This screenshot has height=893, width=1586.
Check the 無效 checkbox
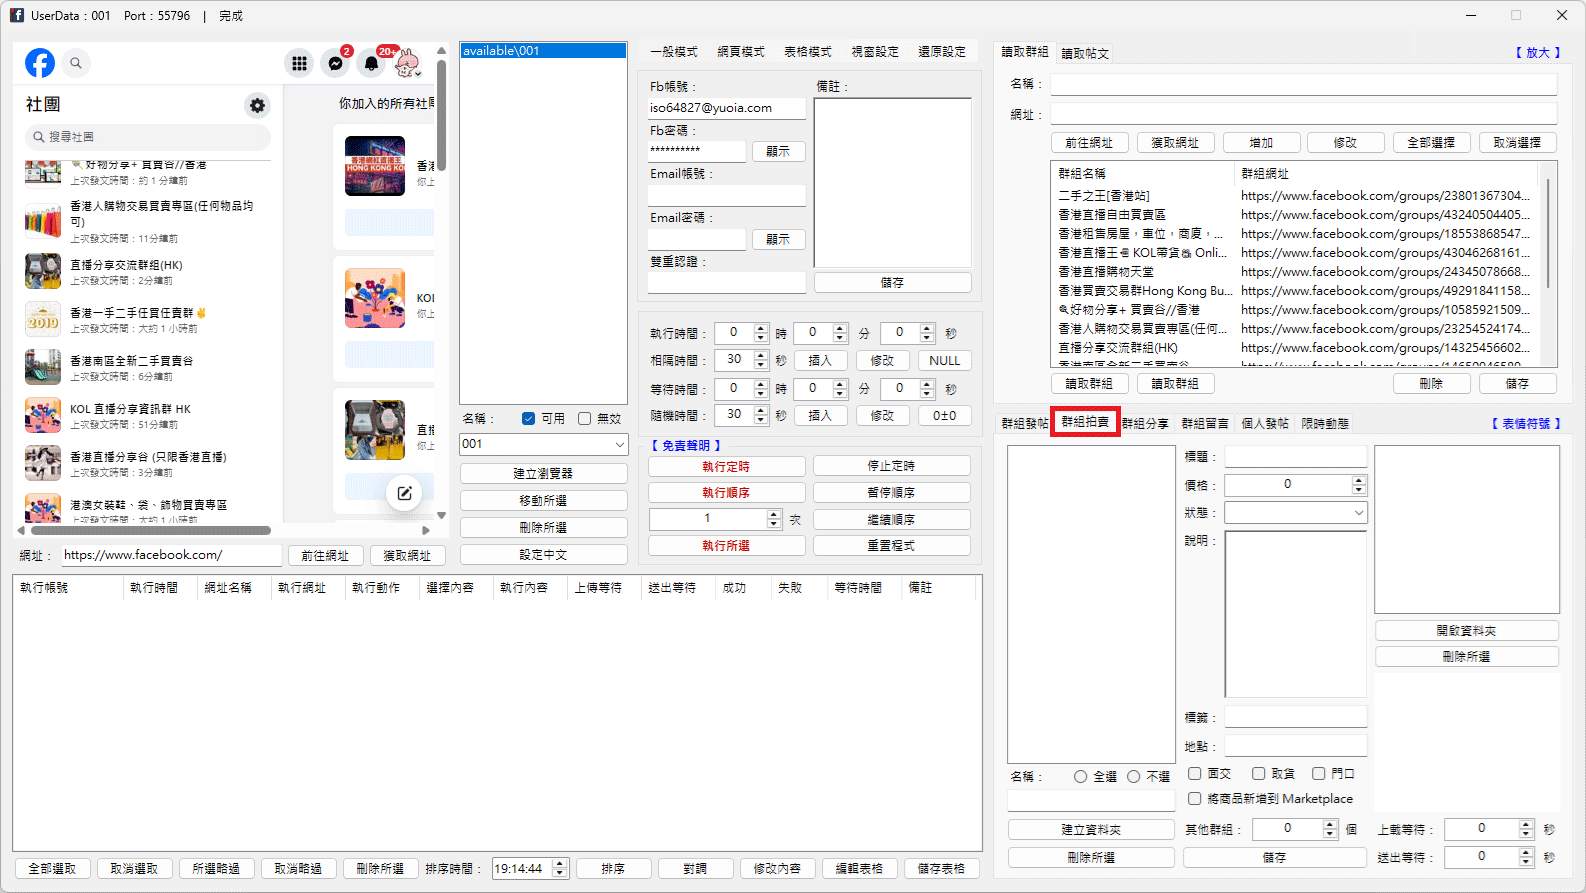coord(584,419)
